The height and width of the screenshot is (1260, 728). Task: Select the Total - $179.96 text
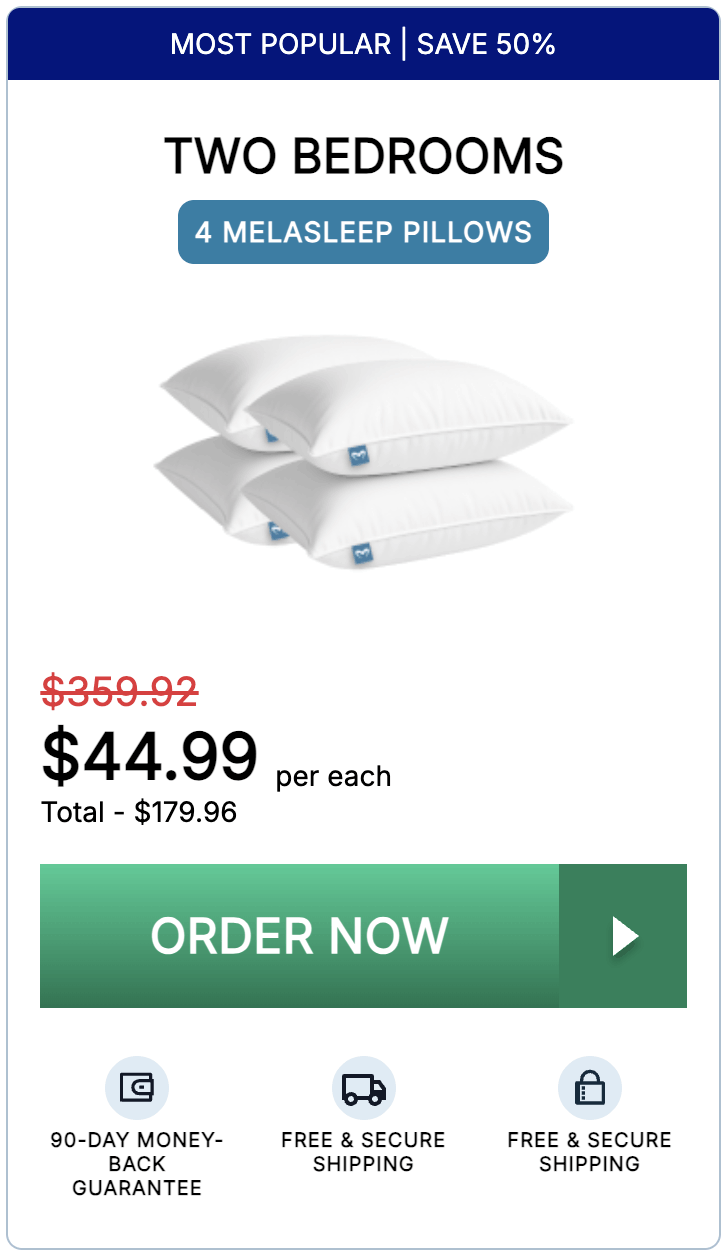pos(139,813)
